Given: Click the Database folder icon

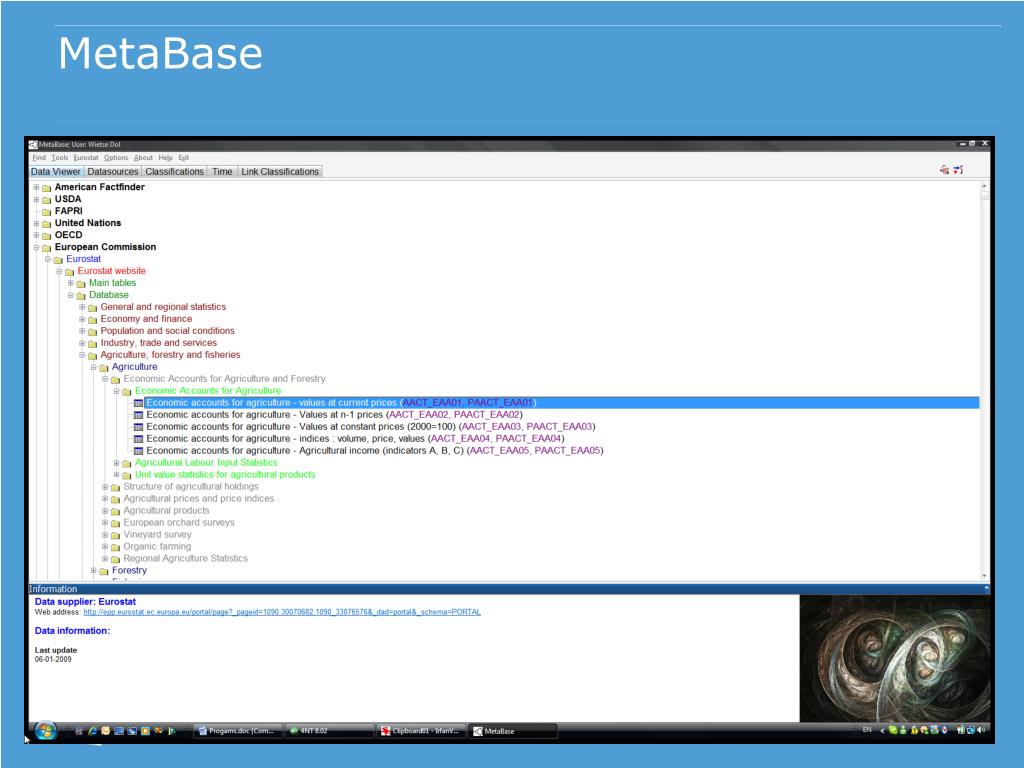Looking at the screenshot, I should (81, 296).
